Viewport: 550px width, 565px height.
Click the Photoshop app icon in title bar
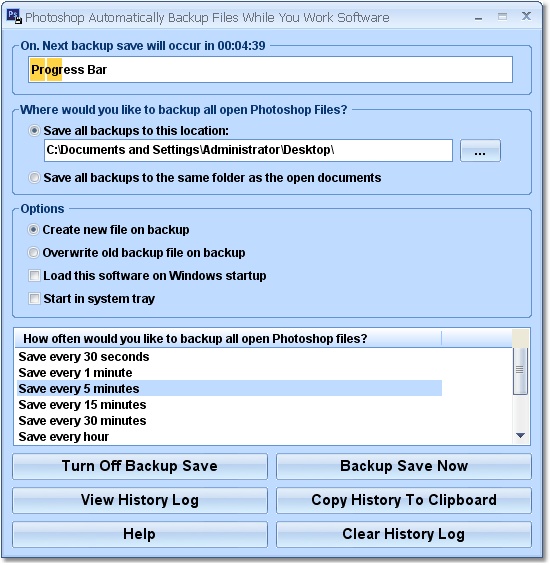pyautogui.click(x=14, y=17)
